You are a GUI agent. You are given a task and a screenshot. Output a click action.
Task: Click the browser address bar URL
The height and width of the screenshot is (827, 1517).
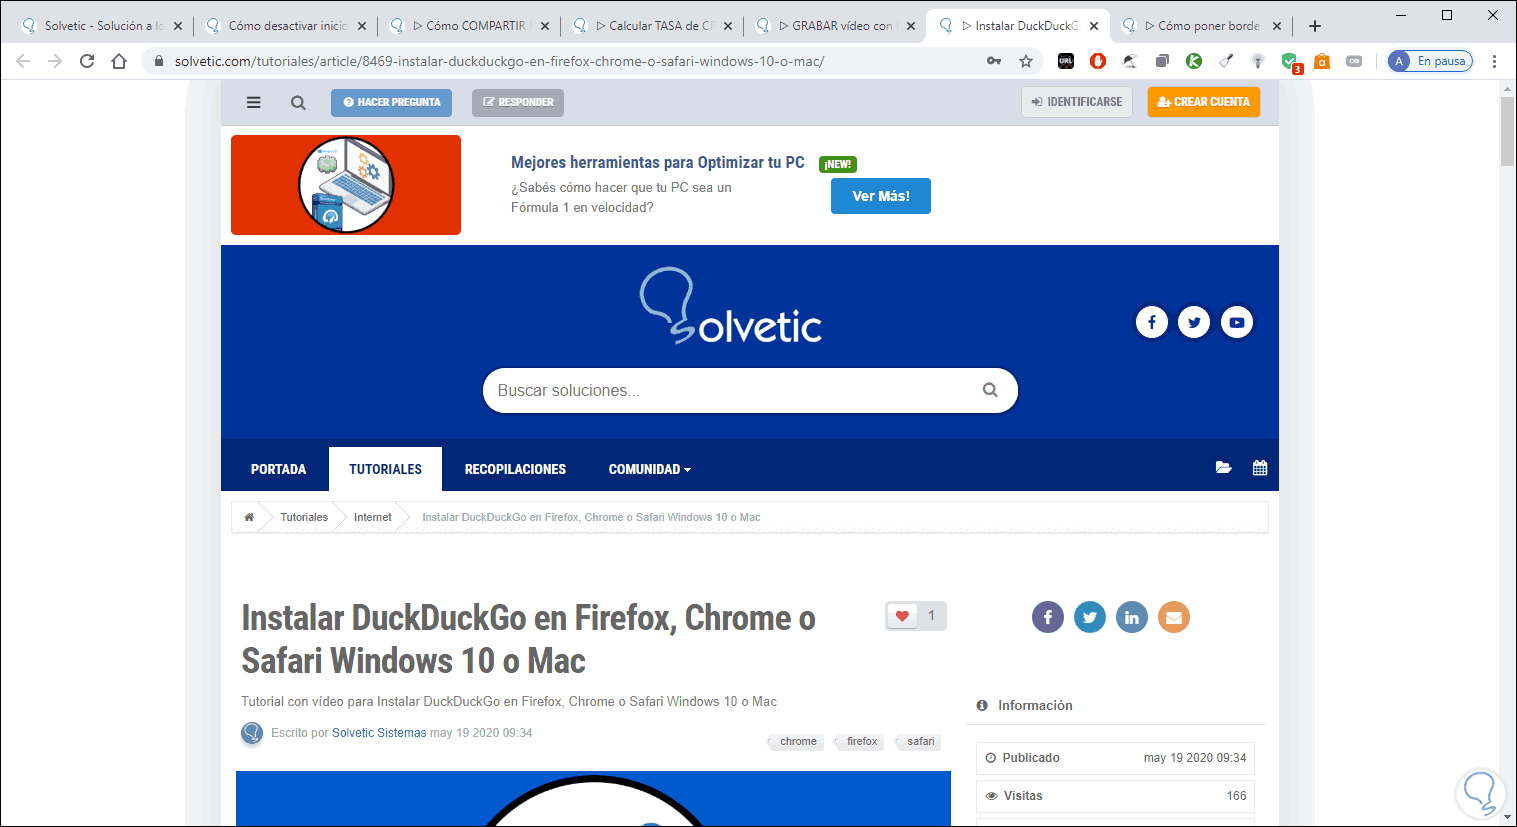point(499,61)
